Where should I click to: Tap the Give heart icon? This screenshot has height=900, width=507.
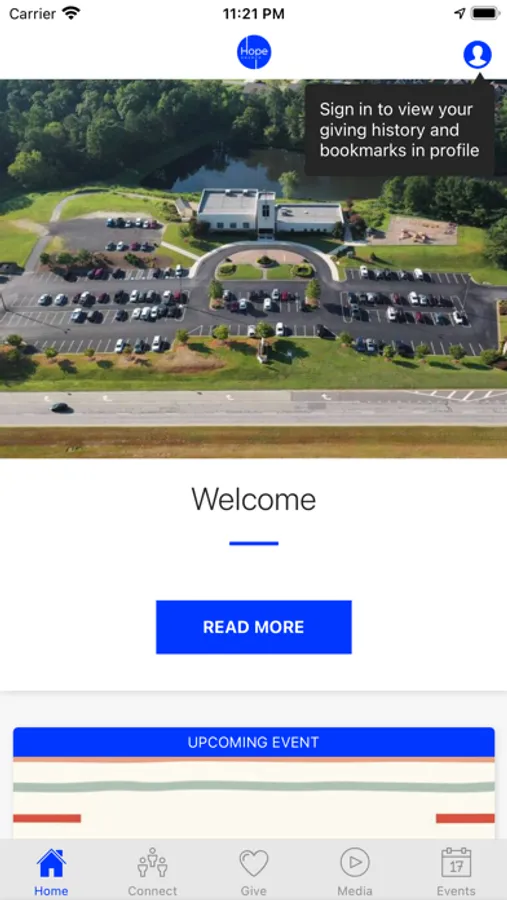coord(254,863)
